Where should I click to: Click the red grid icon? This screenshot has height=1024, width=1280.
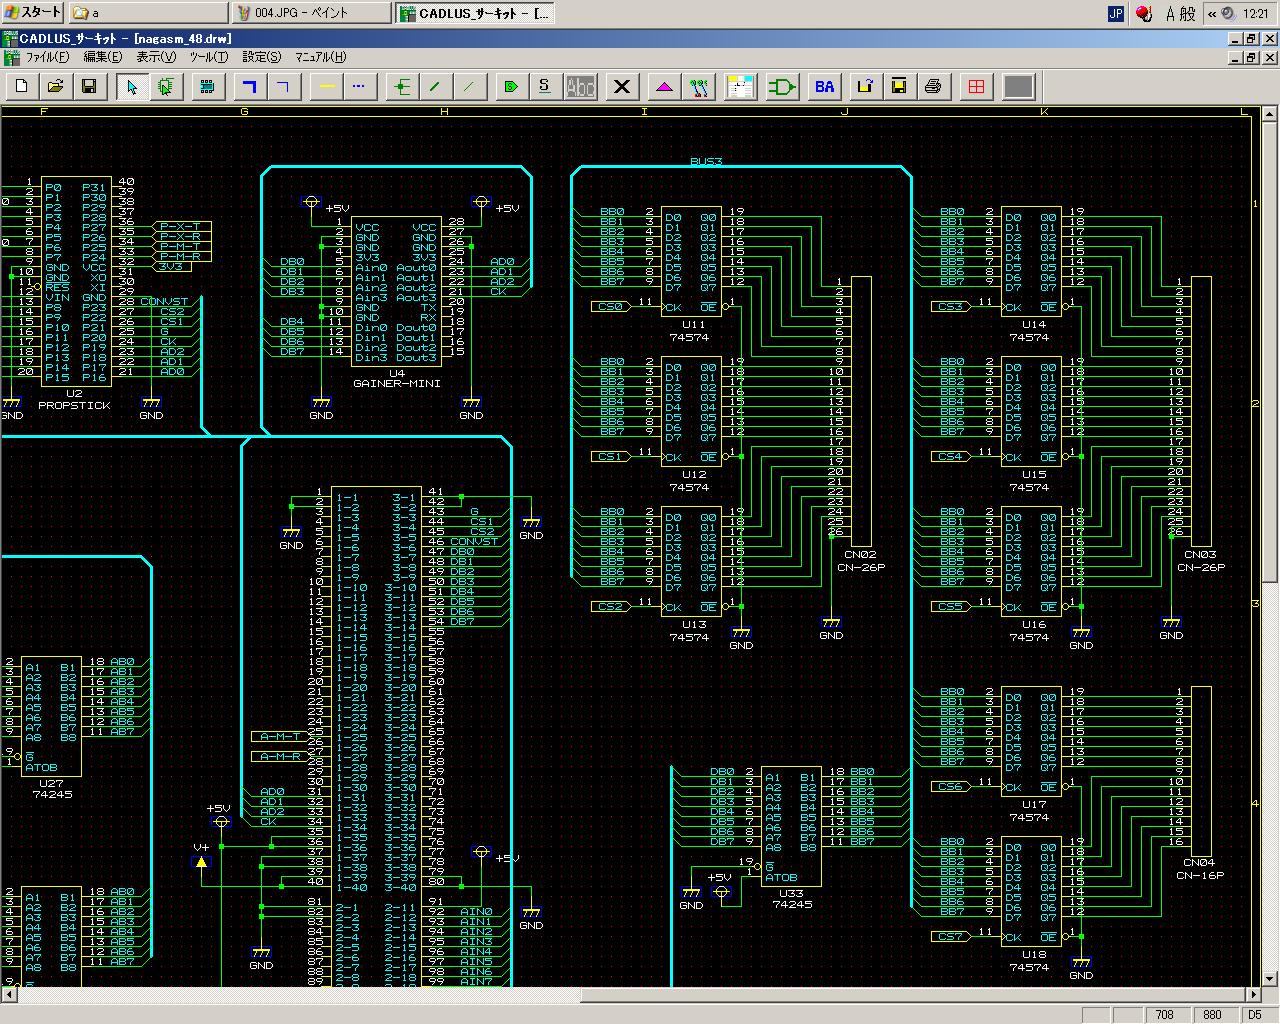coord(976,87)
